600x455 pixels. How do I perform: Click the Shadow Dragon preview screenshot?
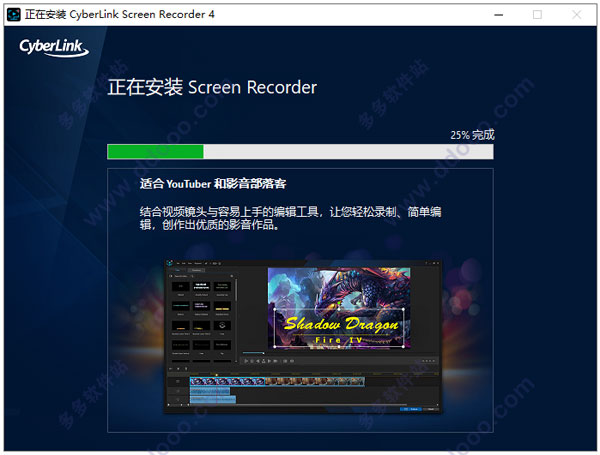coord(303,336)
